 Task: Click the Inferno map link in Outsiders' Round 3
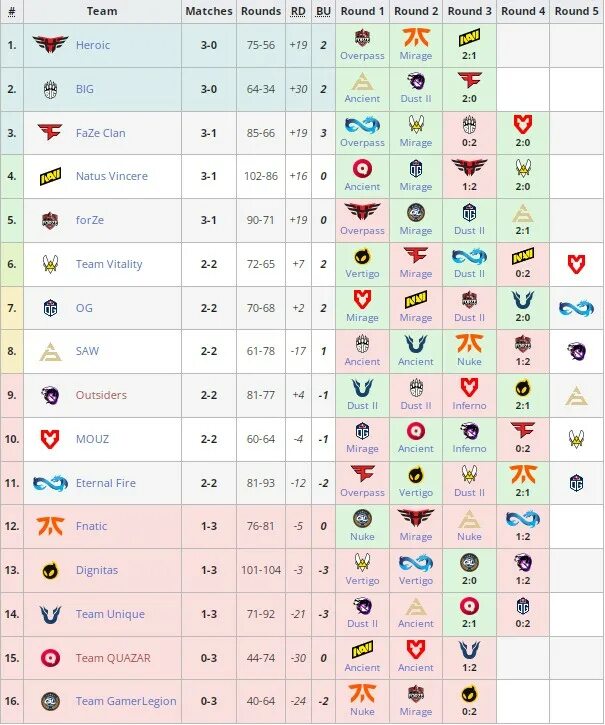pos(469,406)
